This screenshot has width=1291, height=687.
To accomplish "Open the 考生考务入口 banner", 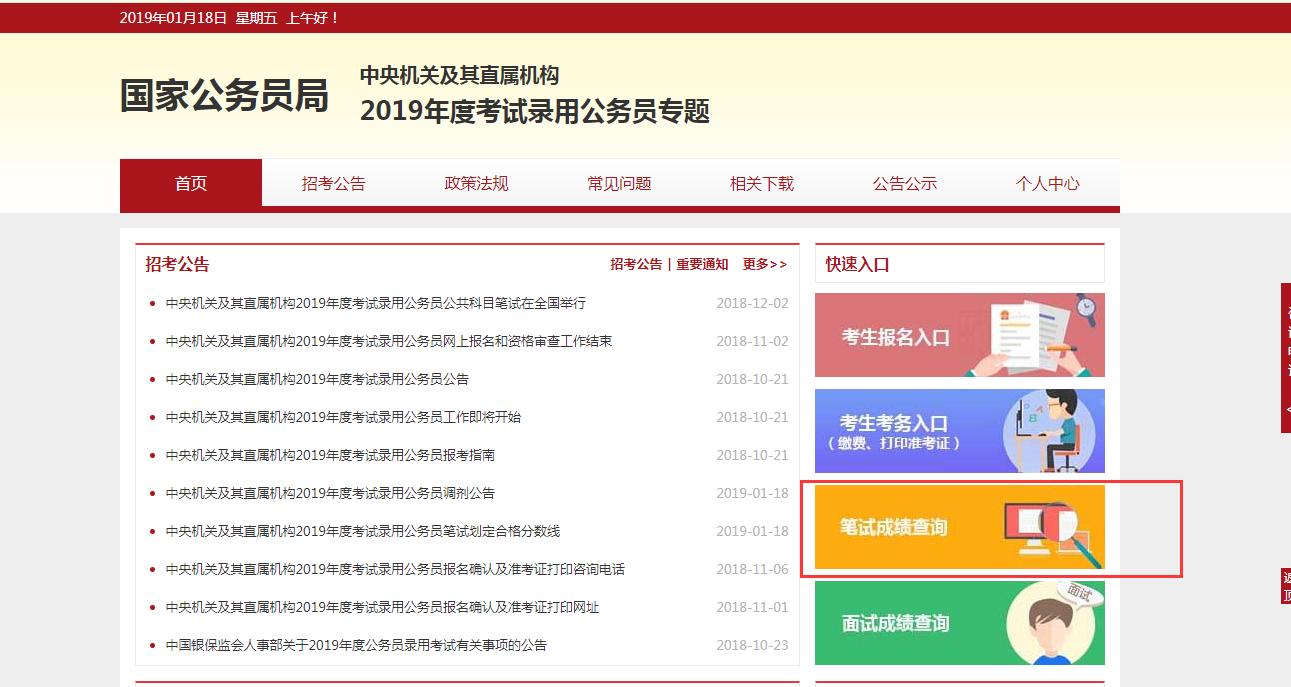I will click(x=959, y=431).
